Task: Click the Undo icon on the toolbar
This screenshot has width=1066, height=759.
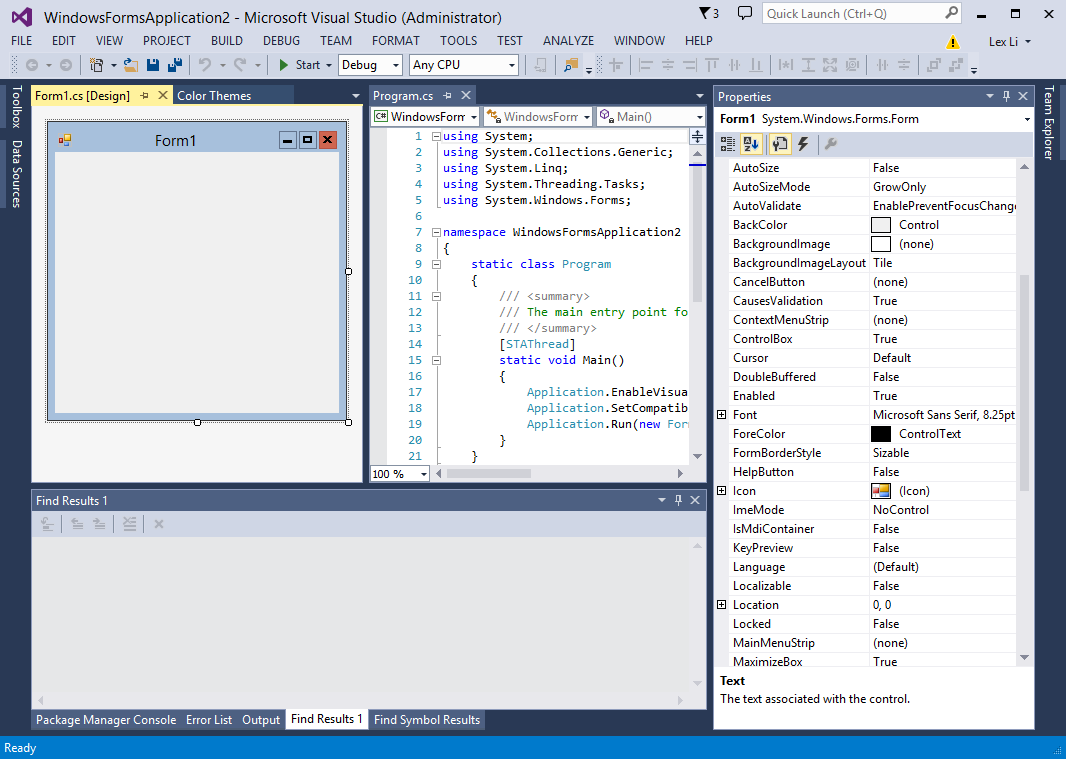Action: (203, 65)
